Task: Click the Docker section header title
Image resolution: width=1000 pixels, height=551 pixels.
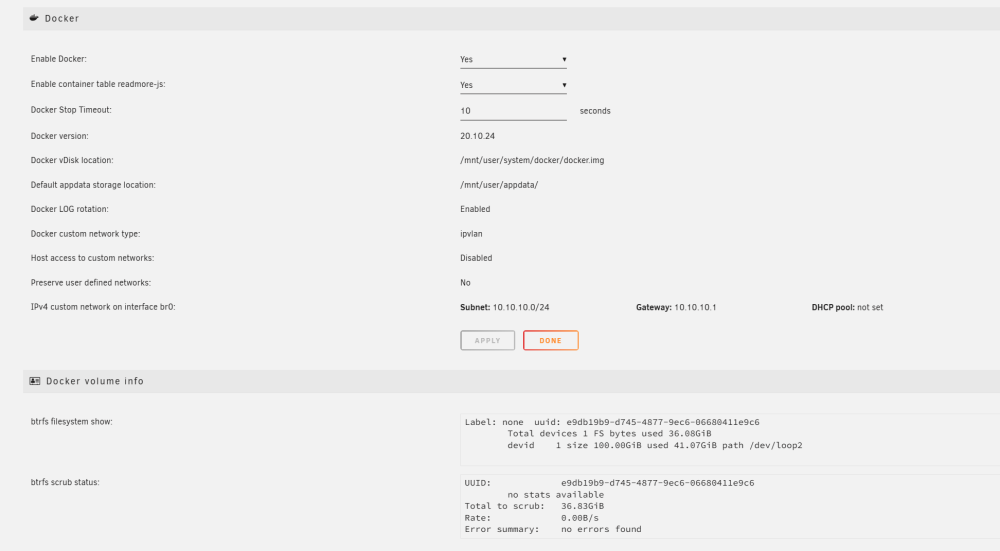Action: click(x=62, y=18)
